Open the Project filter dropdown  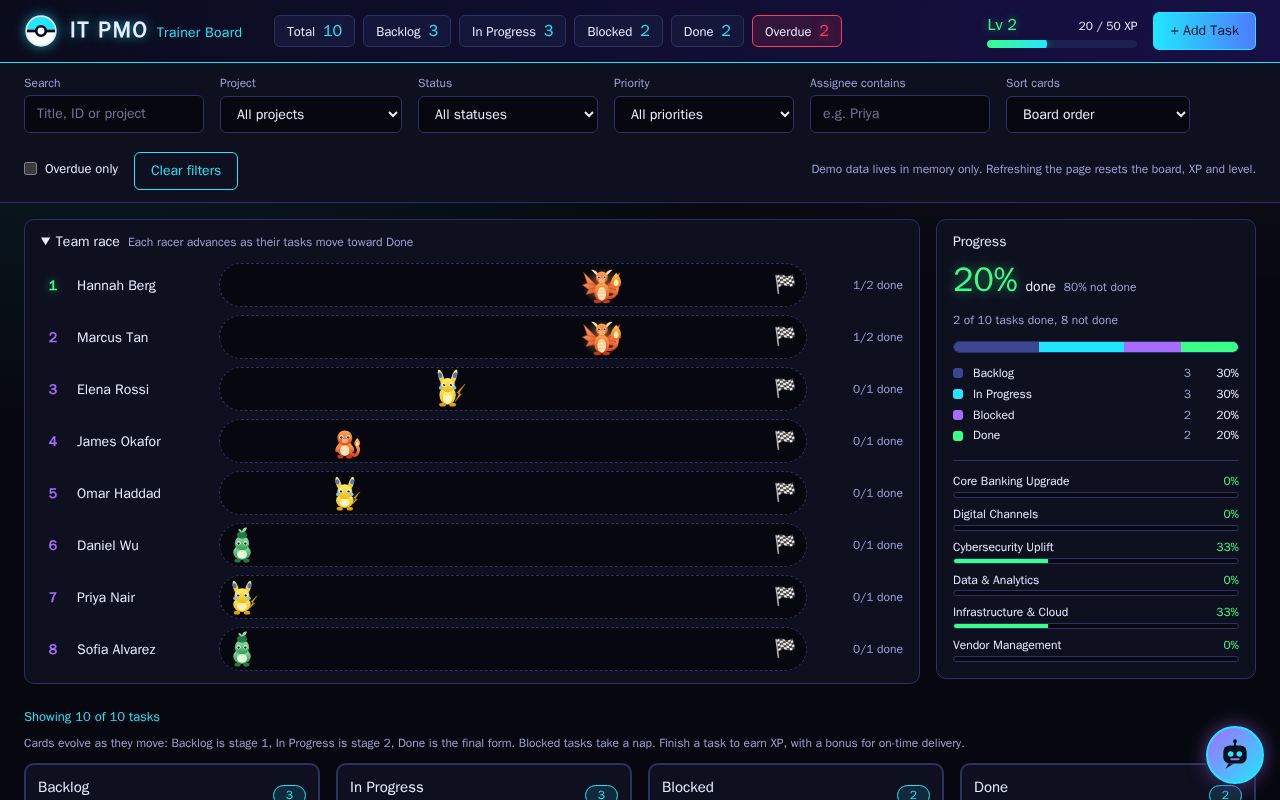click(311, 114)
